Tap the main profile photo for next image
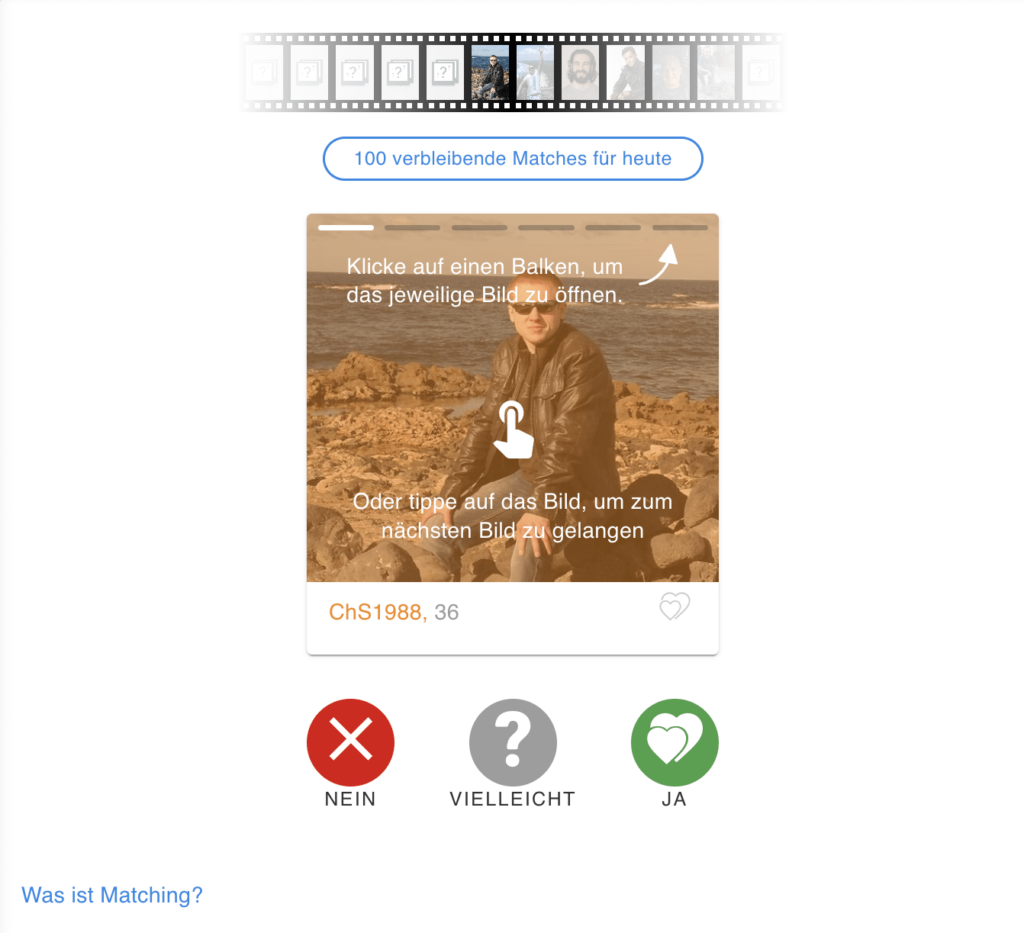Image resolution: width=1024 pixels, height=933 pixels. [513, 398]
